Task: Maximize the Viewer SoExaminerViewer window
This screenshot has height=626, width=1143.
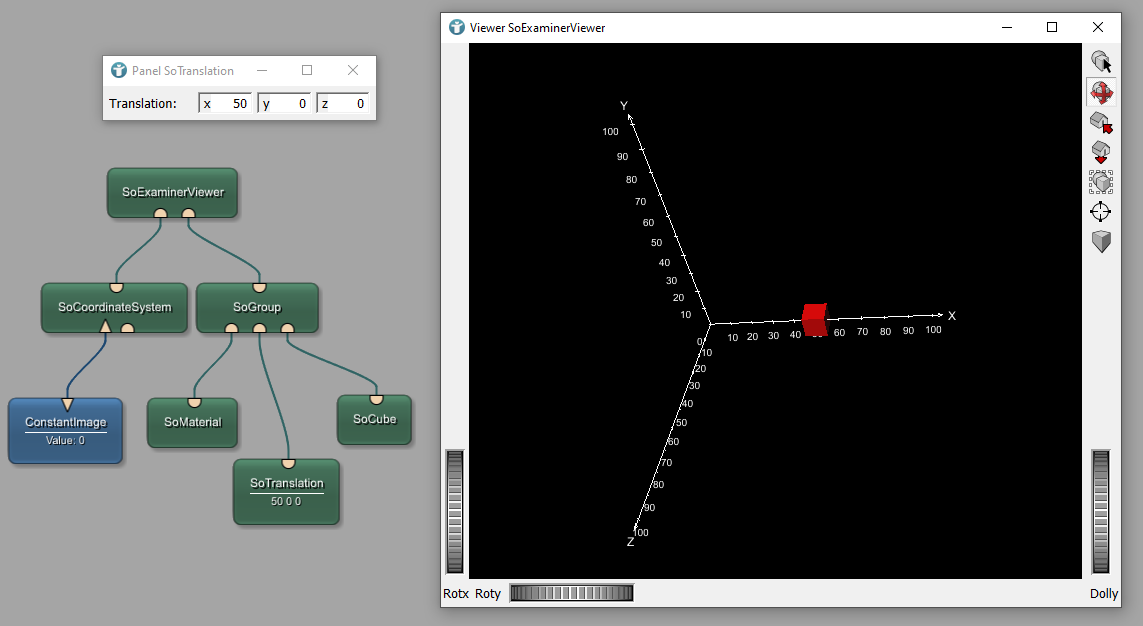Action: pyautogui.click(x=1052, y=27)
